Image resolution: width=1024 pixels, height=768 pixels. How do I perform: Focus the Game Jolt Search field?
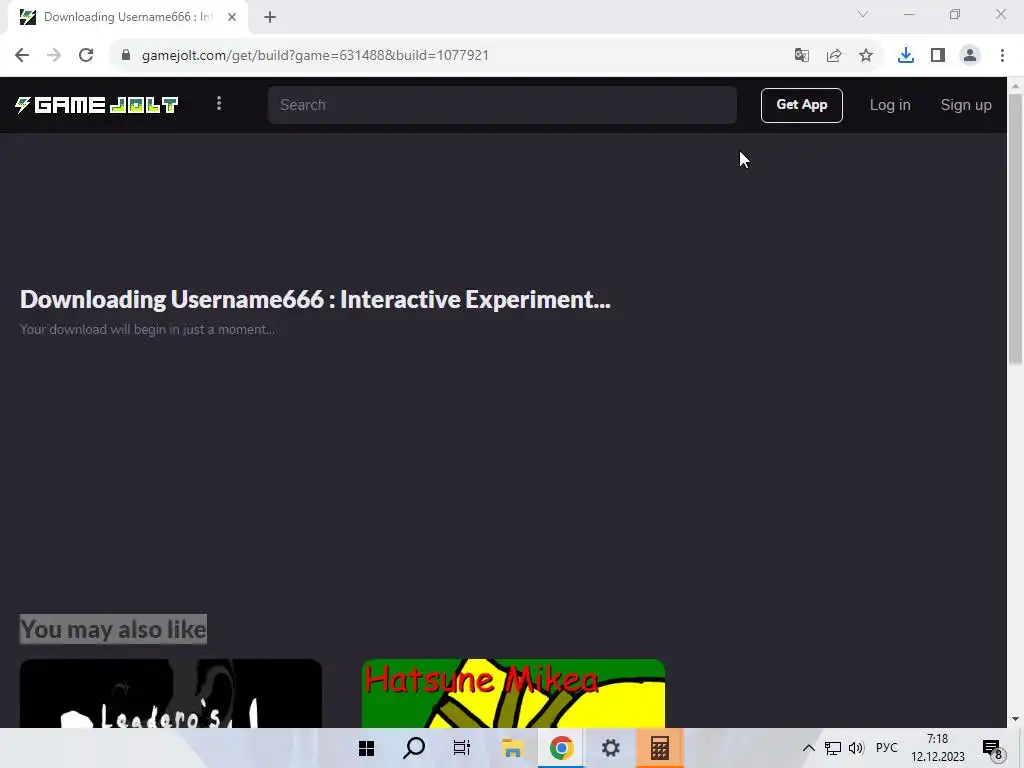tap(502, 105)
